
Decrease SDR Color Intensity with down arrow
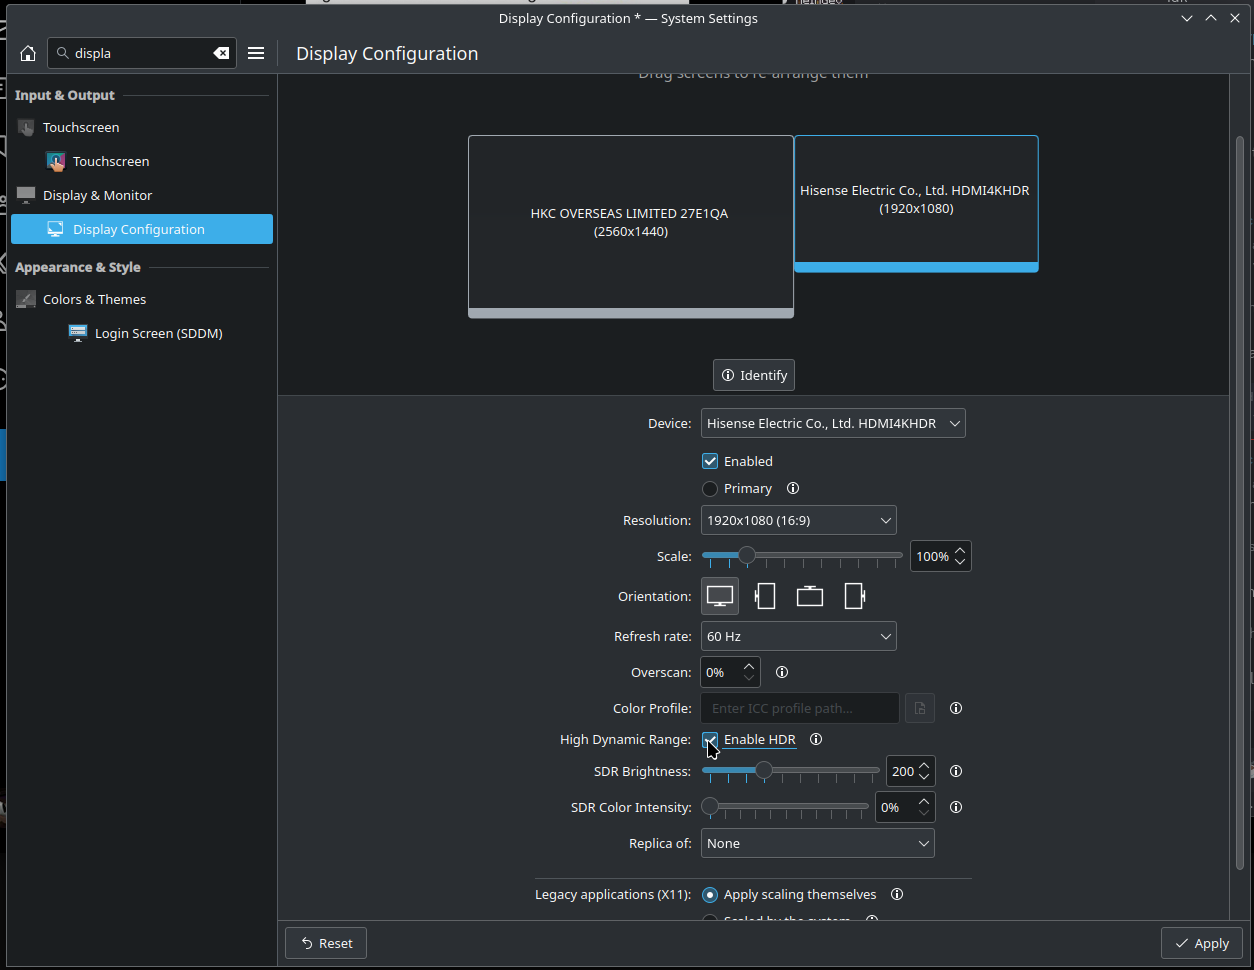(924, 814)
